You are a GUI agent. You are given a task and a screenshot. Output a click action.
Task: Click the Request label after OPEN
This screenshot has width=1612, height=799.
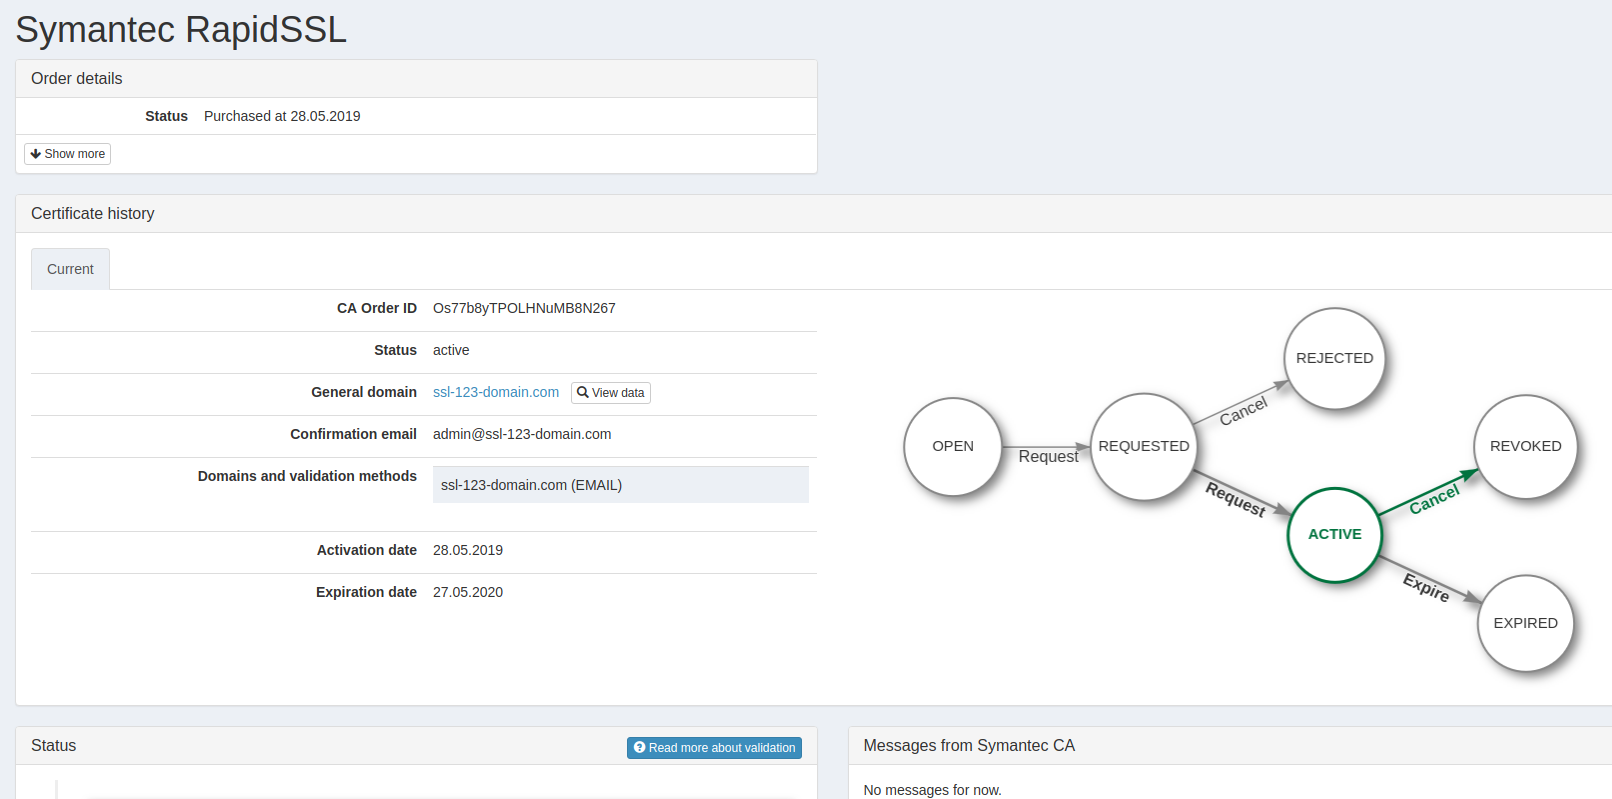[x=1048, y=457]
